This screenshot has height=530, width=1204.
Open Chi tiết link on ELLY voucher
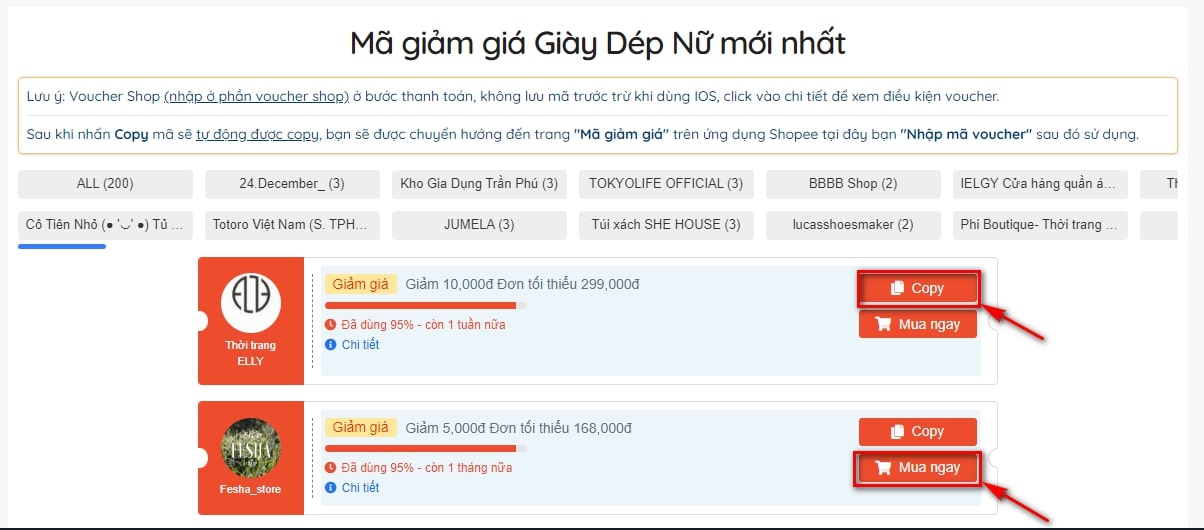click(360, 345)
